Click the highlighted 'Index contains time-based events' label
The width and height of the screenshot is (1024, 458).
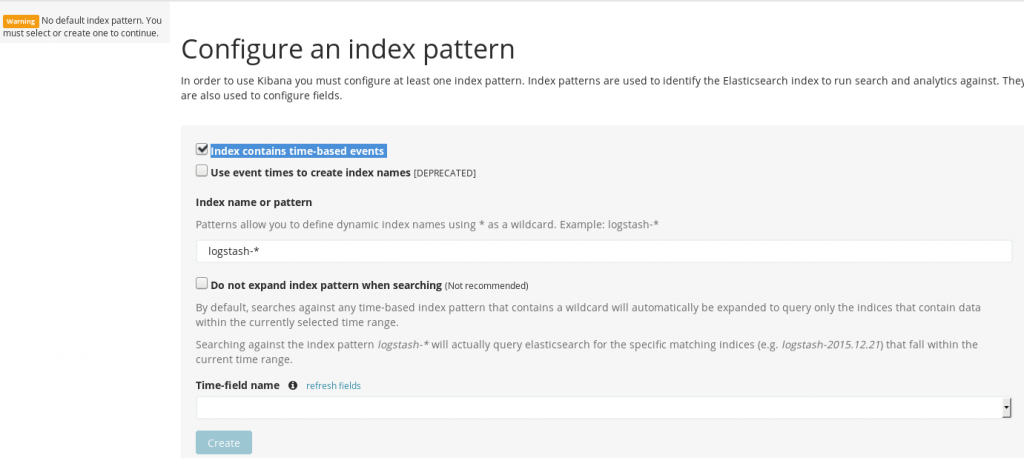298,151
